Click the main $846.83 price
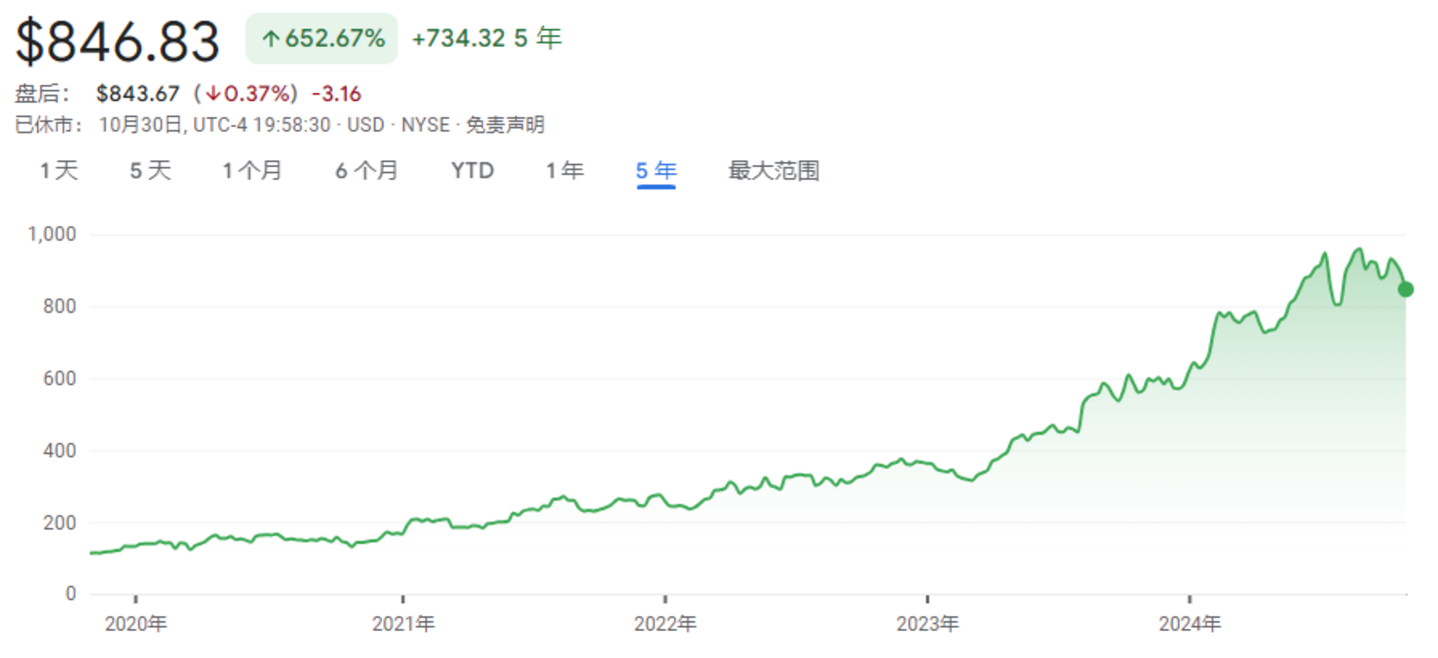The height and width of the screenshot is (658, 1438). [118, 42]
